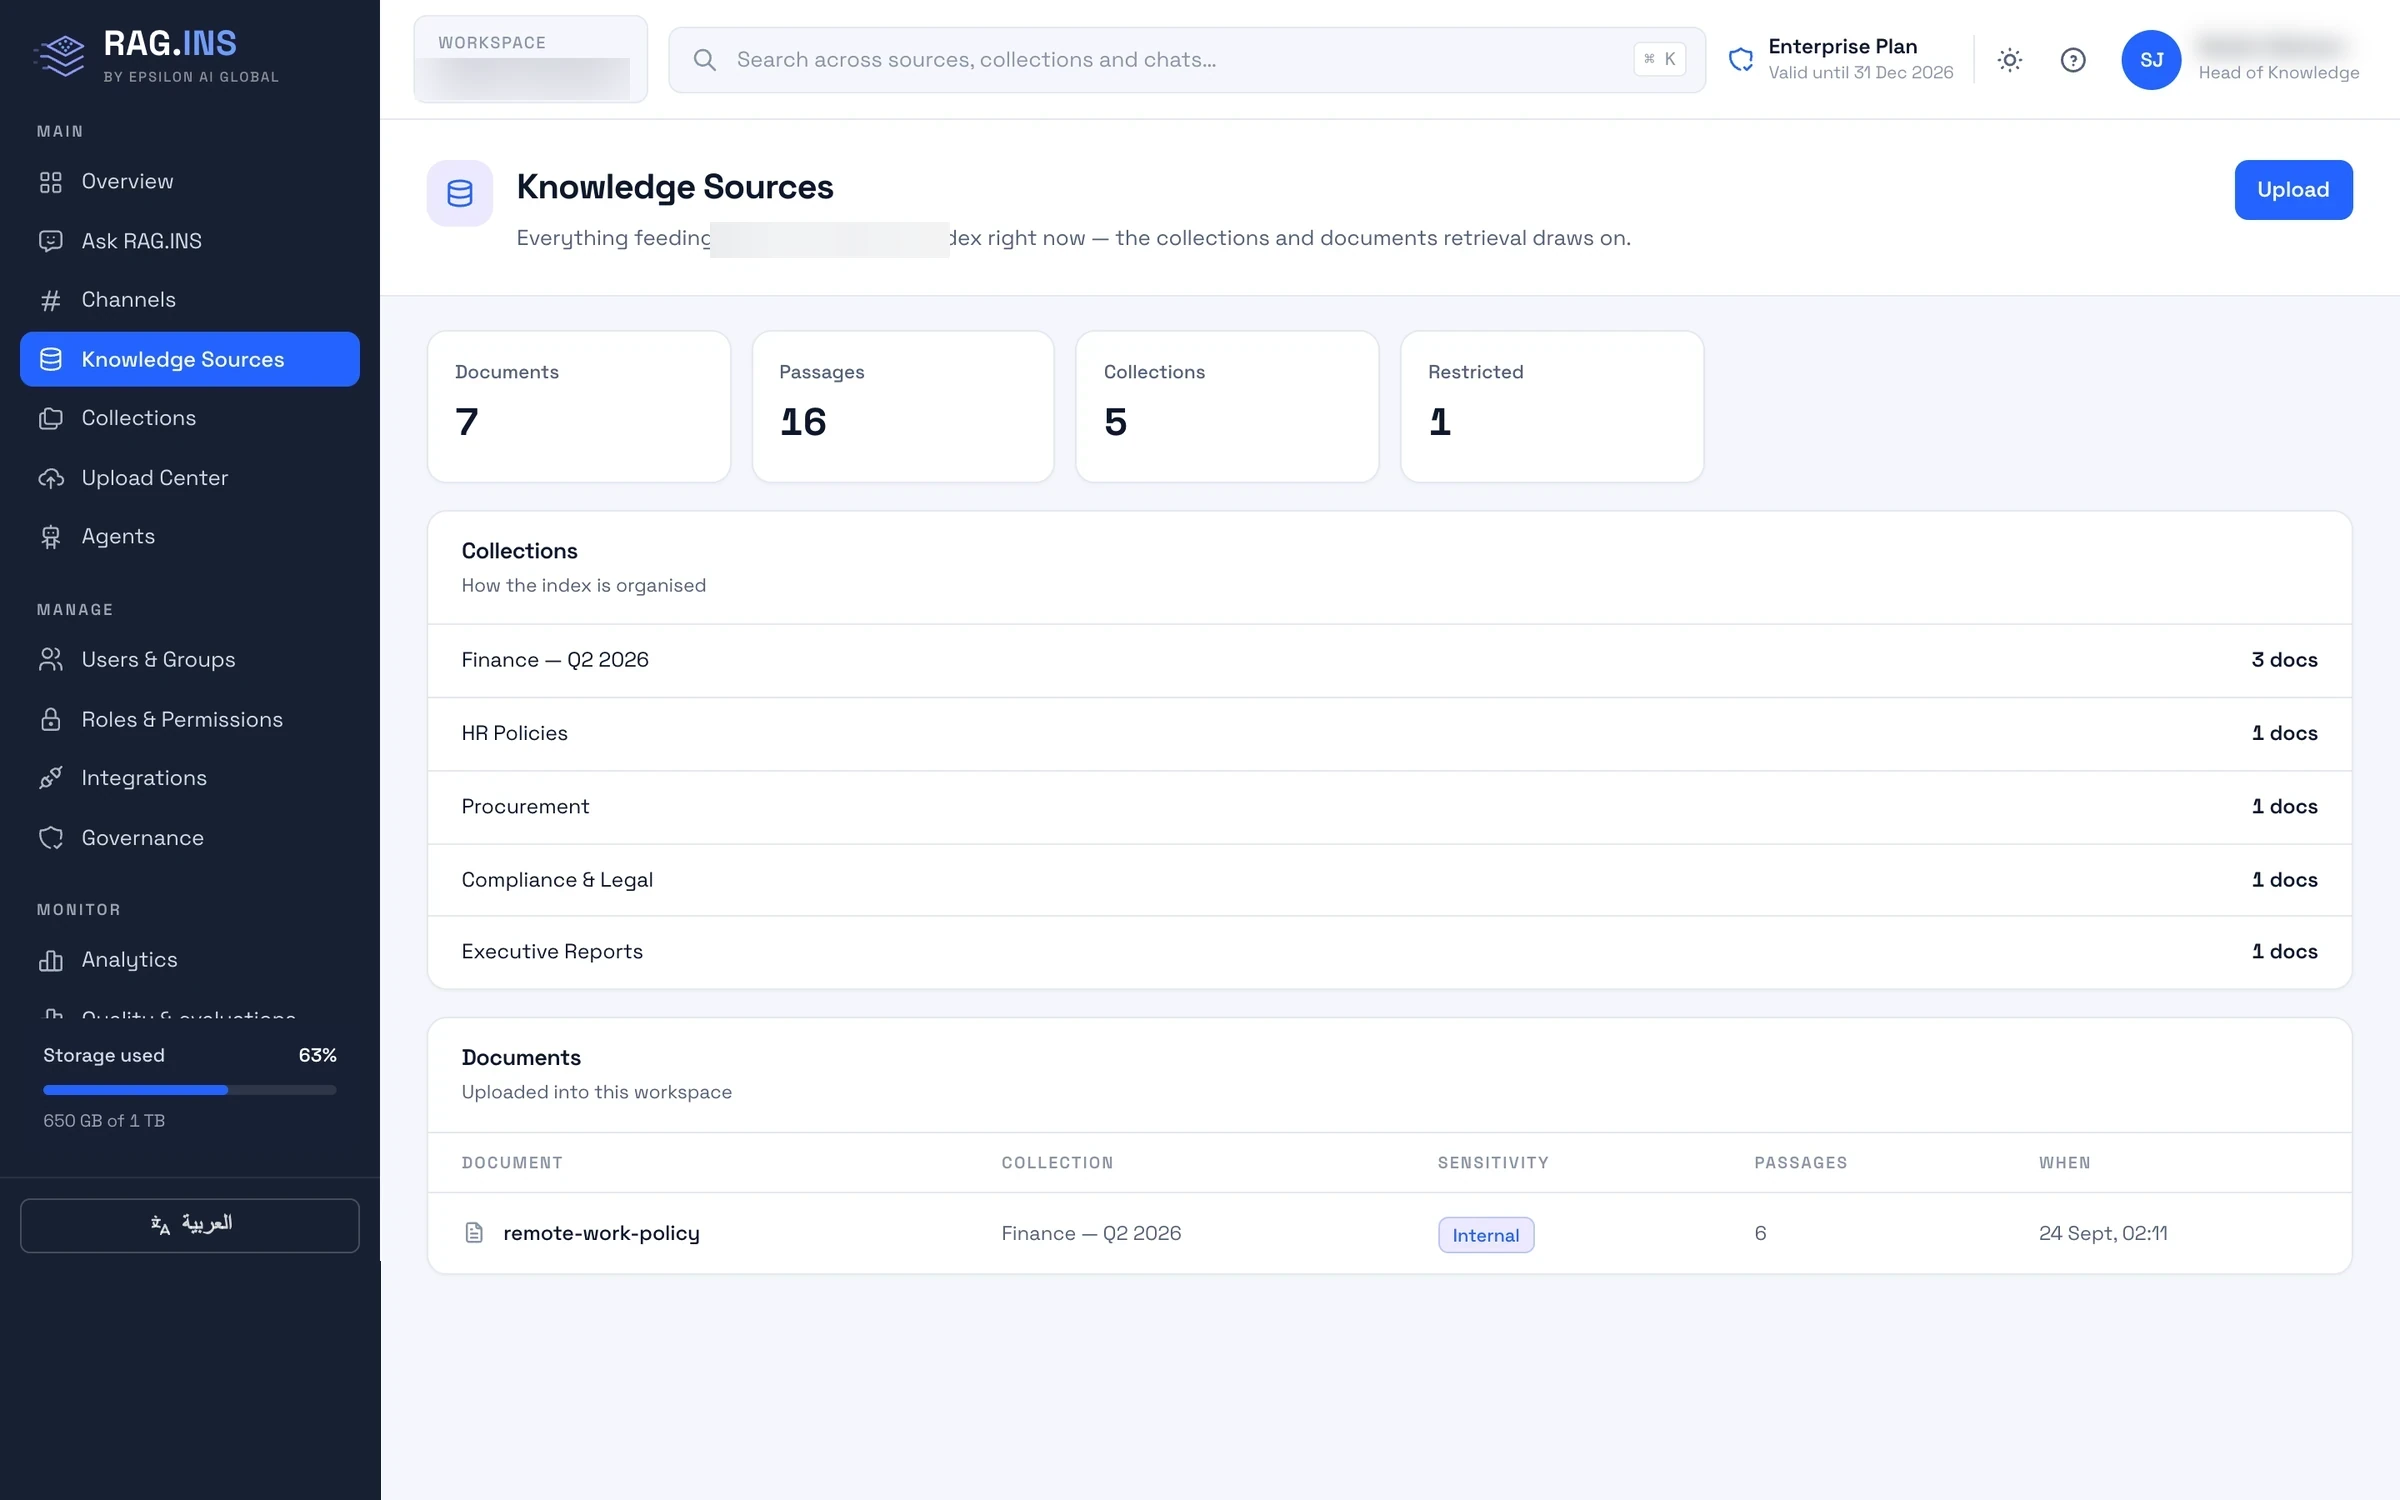Open Users & Groups management
Viewport: 2400px width, 1500px height.
[190, 660]
